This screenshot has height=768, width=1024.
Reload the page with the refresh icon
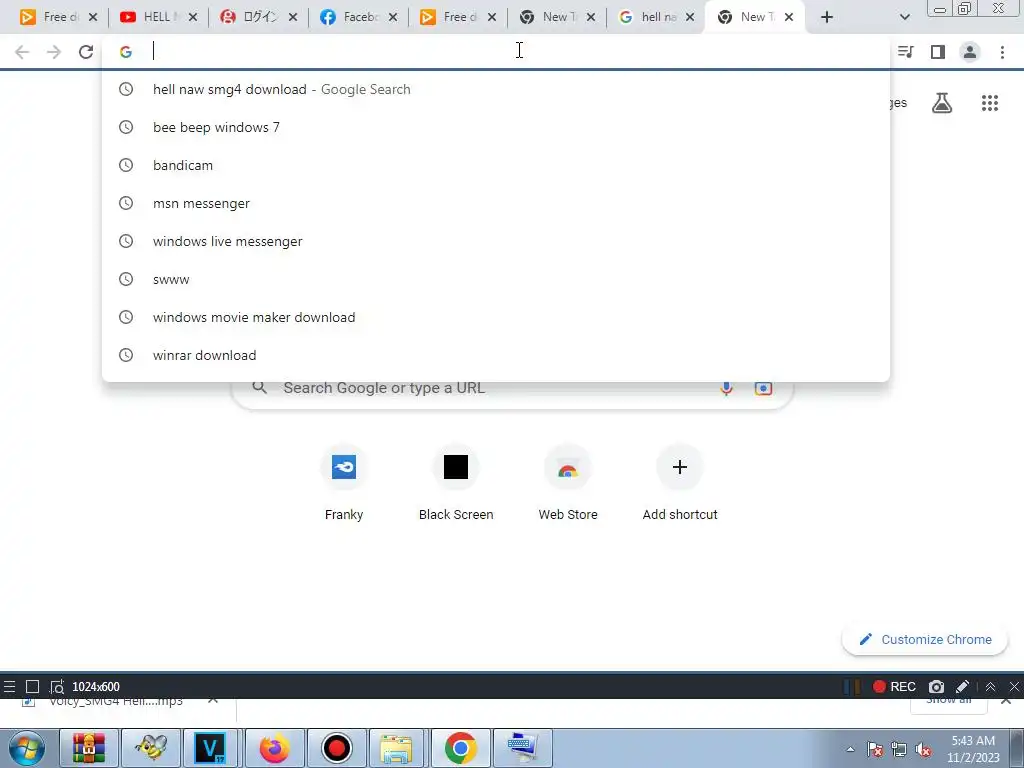(x=86, y=52)
